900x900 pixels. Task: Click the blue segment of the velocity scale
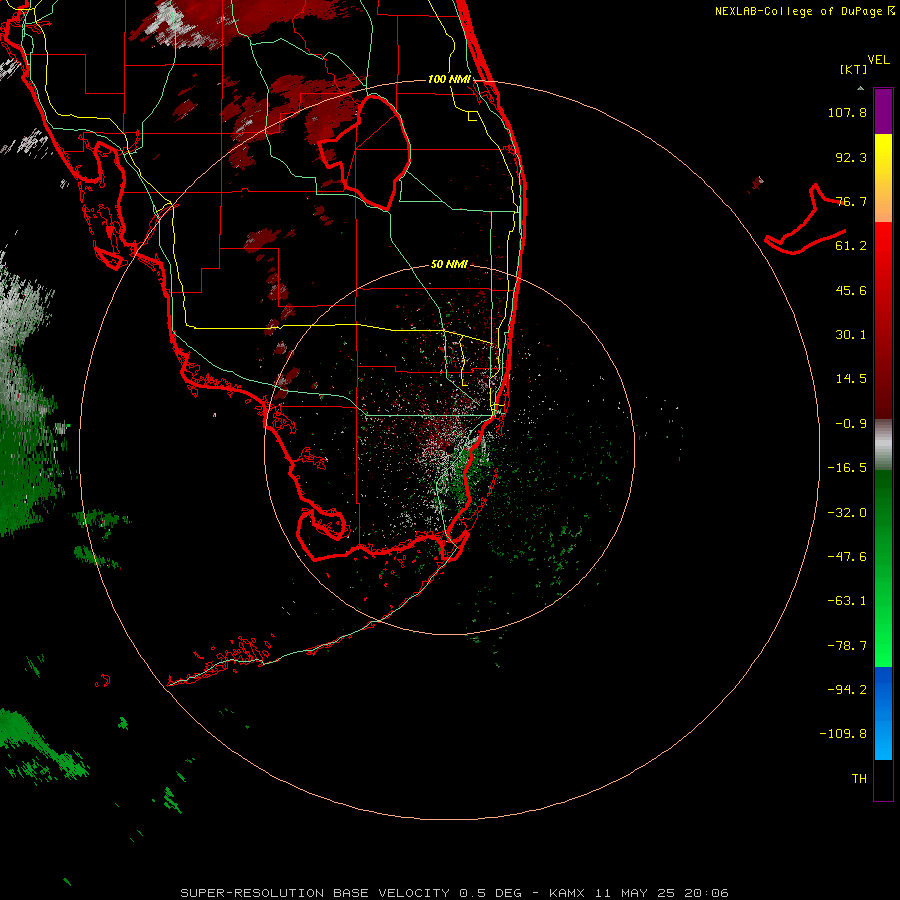[x=883, y=713]
